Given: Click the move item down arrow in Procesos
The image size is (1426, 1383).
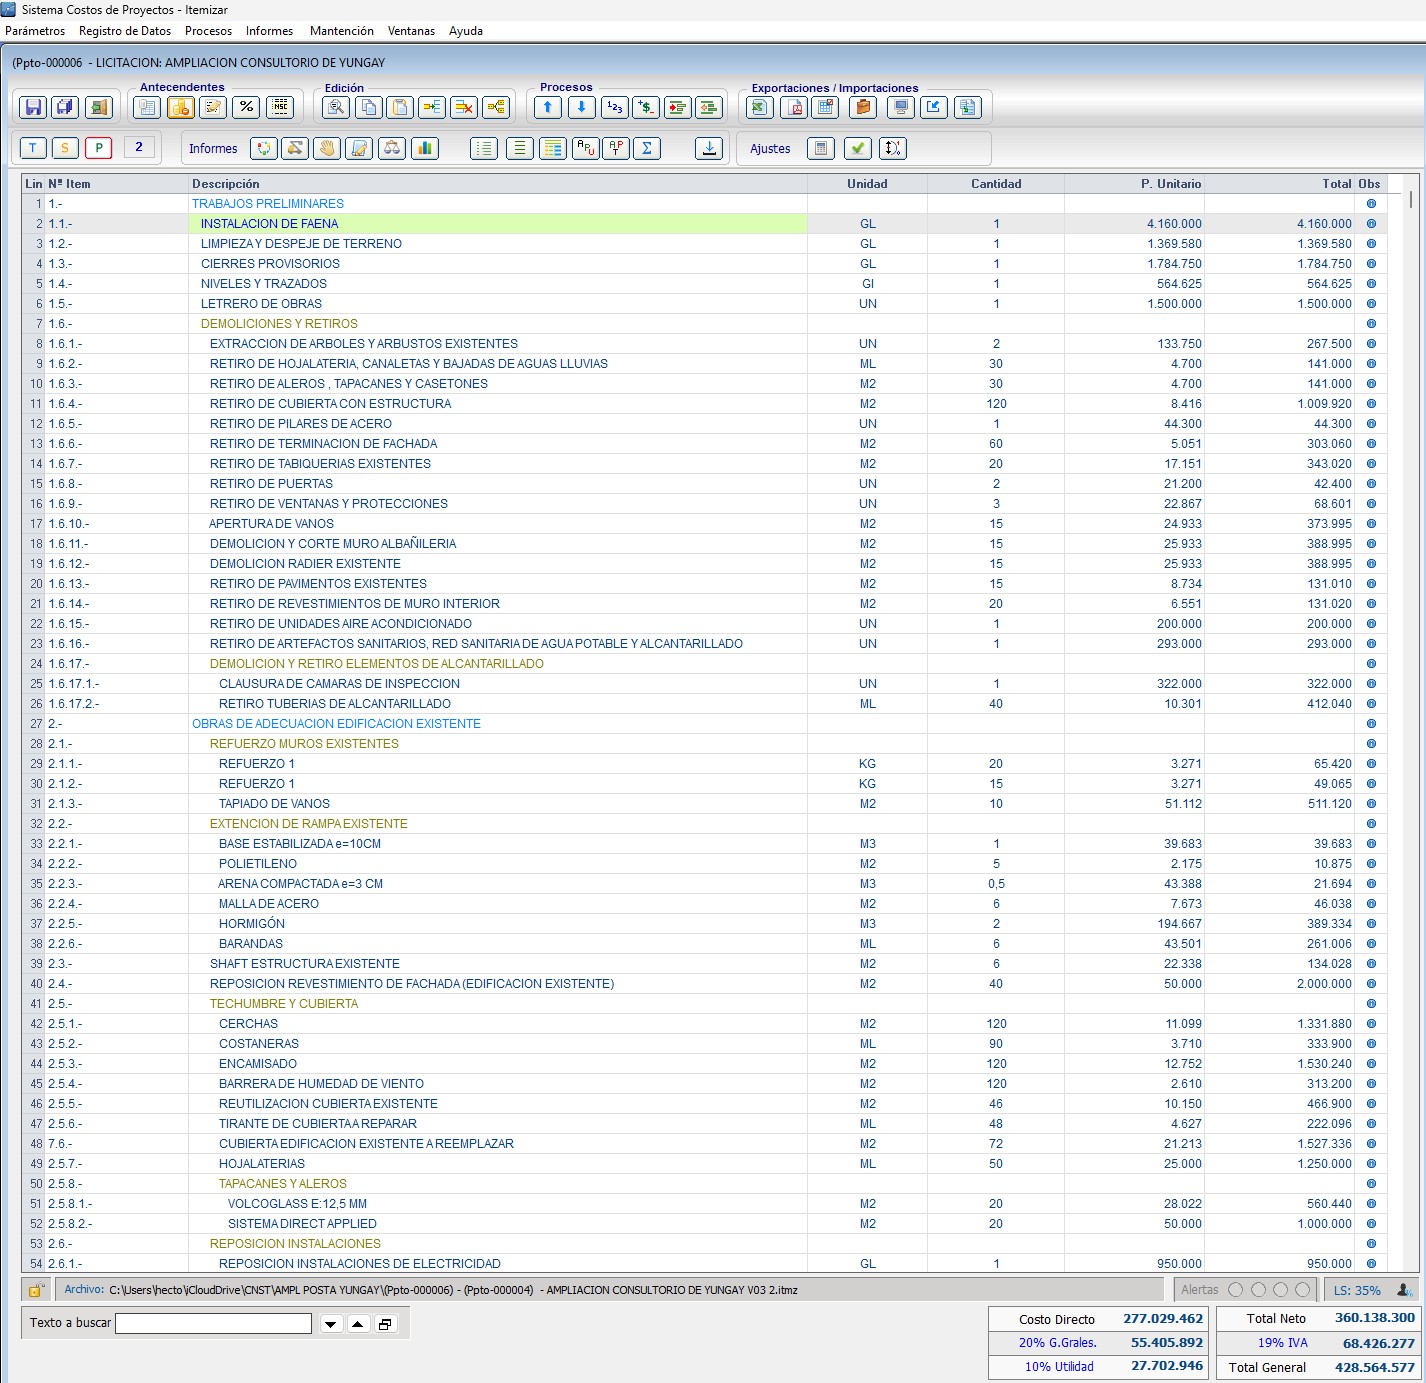Looking at the screenshot, I should (582, 107).
